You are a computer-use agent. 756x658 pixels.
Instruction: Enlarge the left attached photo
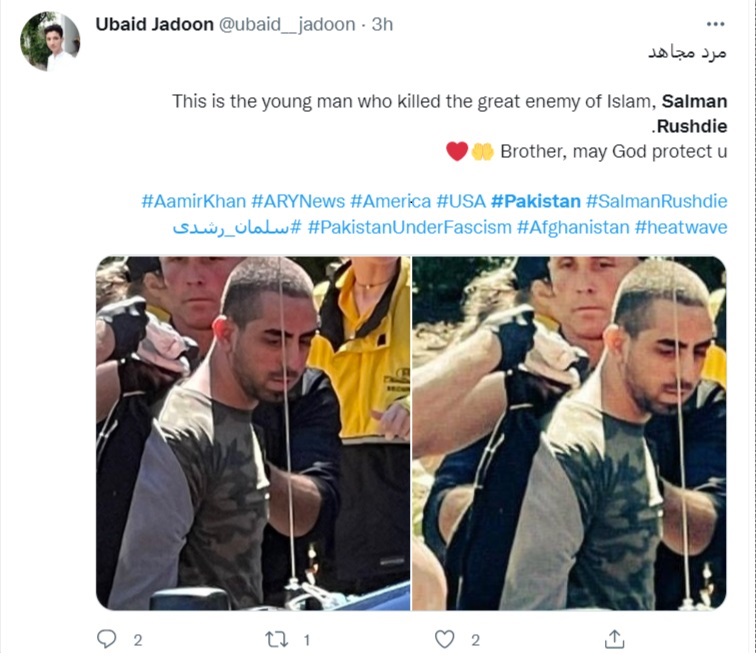pyautogui.click(x=253, y=433)
